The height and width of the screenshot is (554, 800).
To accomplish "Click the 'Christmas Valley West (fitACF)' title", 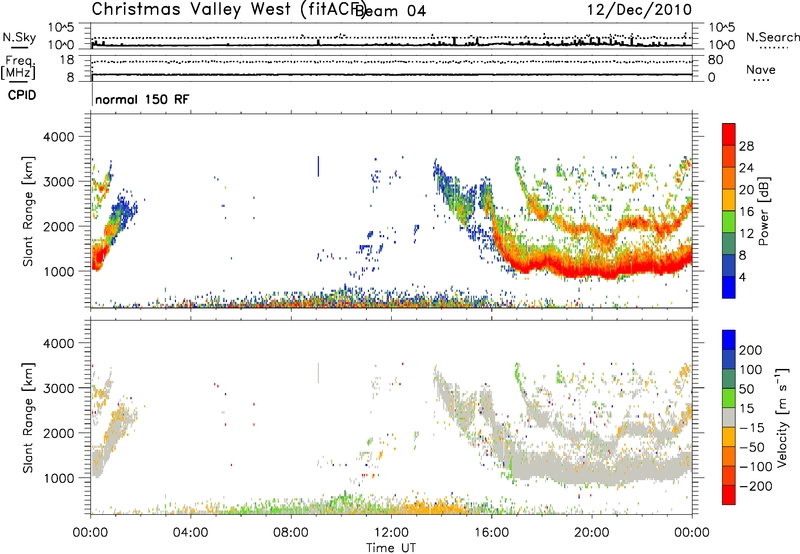I will (x=229, y=10).
